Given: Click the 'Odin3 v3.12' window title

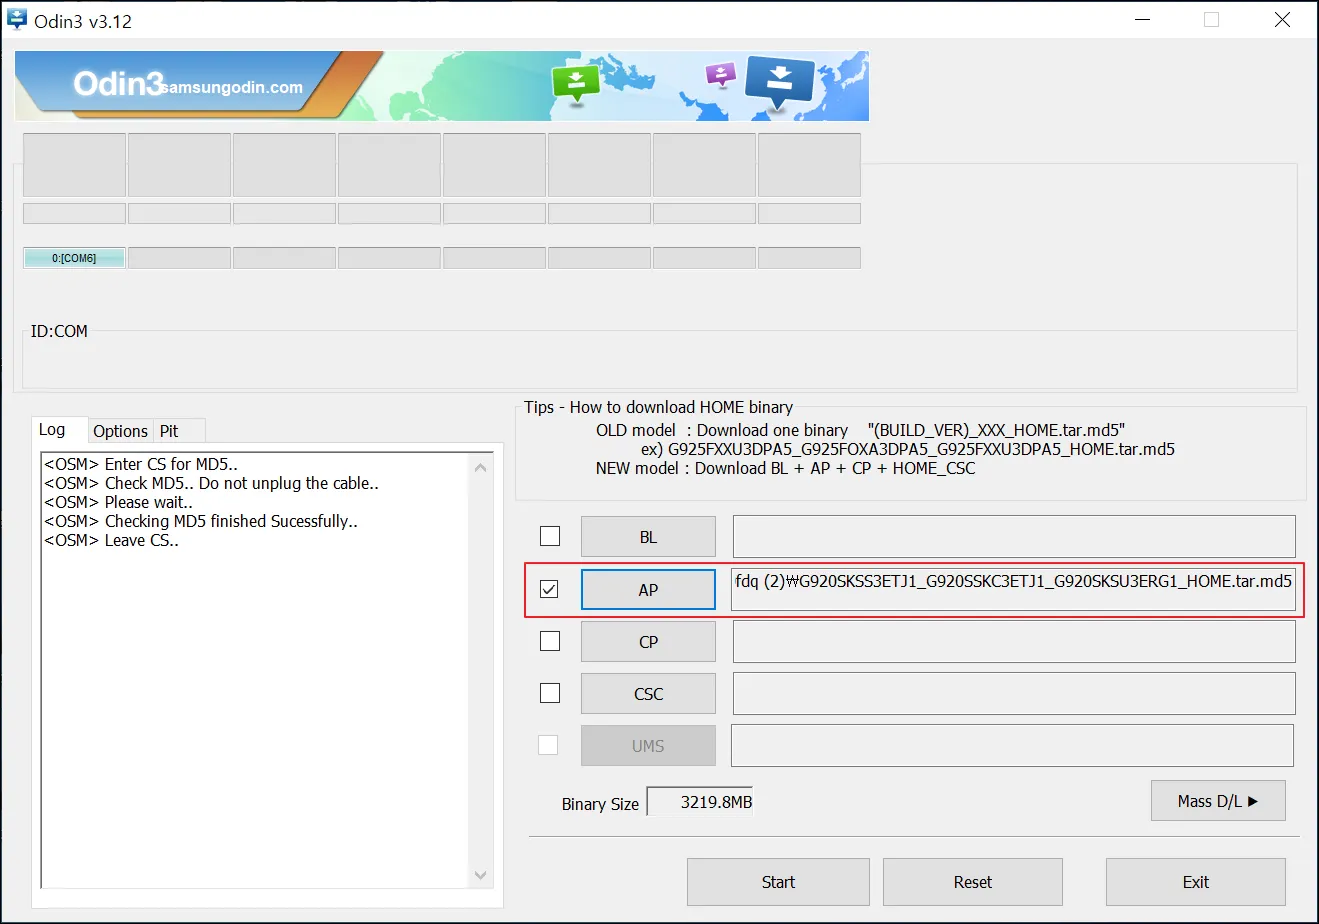Looking at the screenshot, I should 83,21.
